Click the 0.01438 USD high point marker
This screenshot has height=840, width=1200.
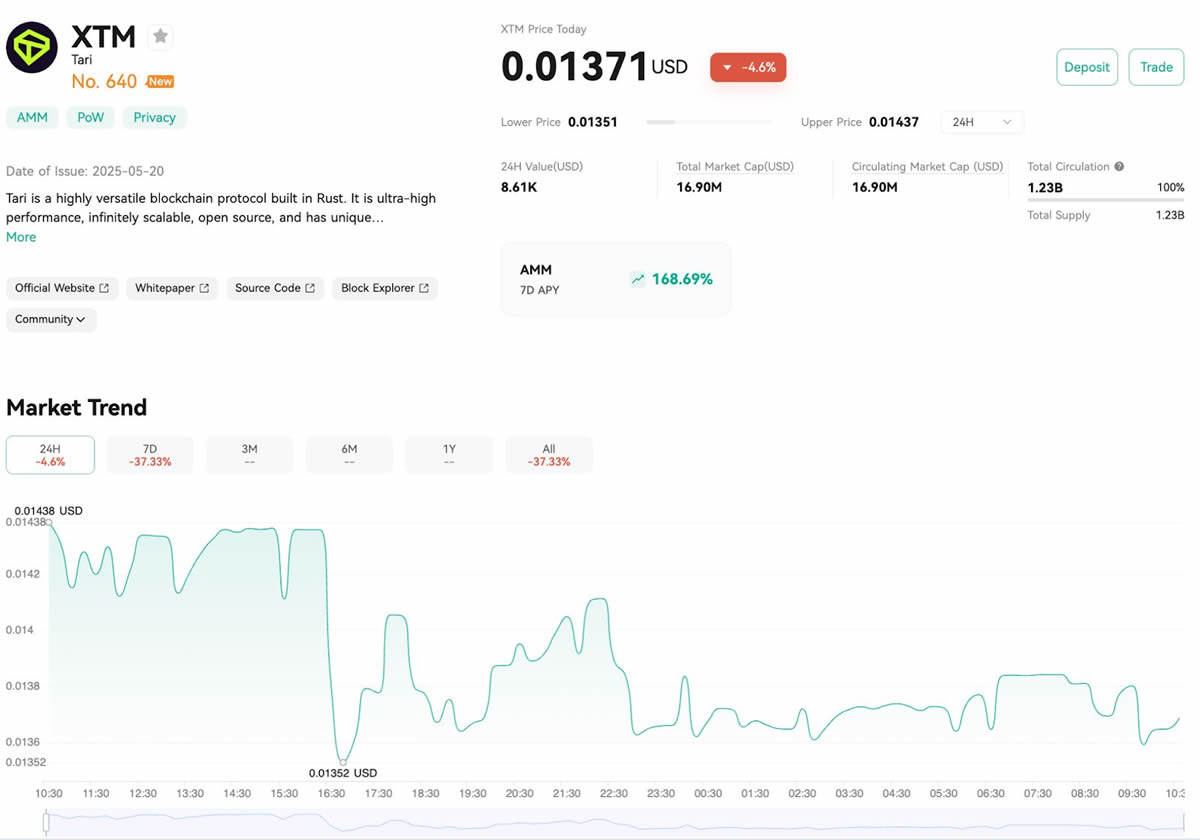click(x=48, y=522)
